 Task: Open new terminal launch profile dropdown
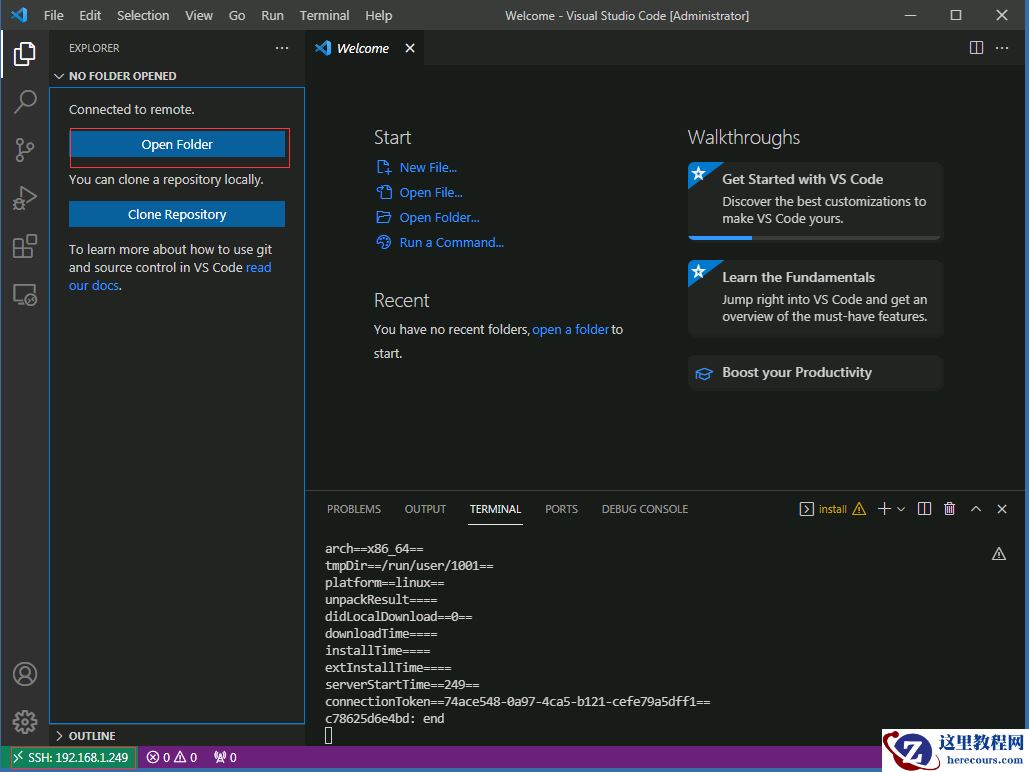click(x=901, y=509)
